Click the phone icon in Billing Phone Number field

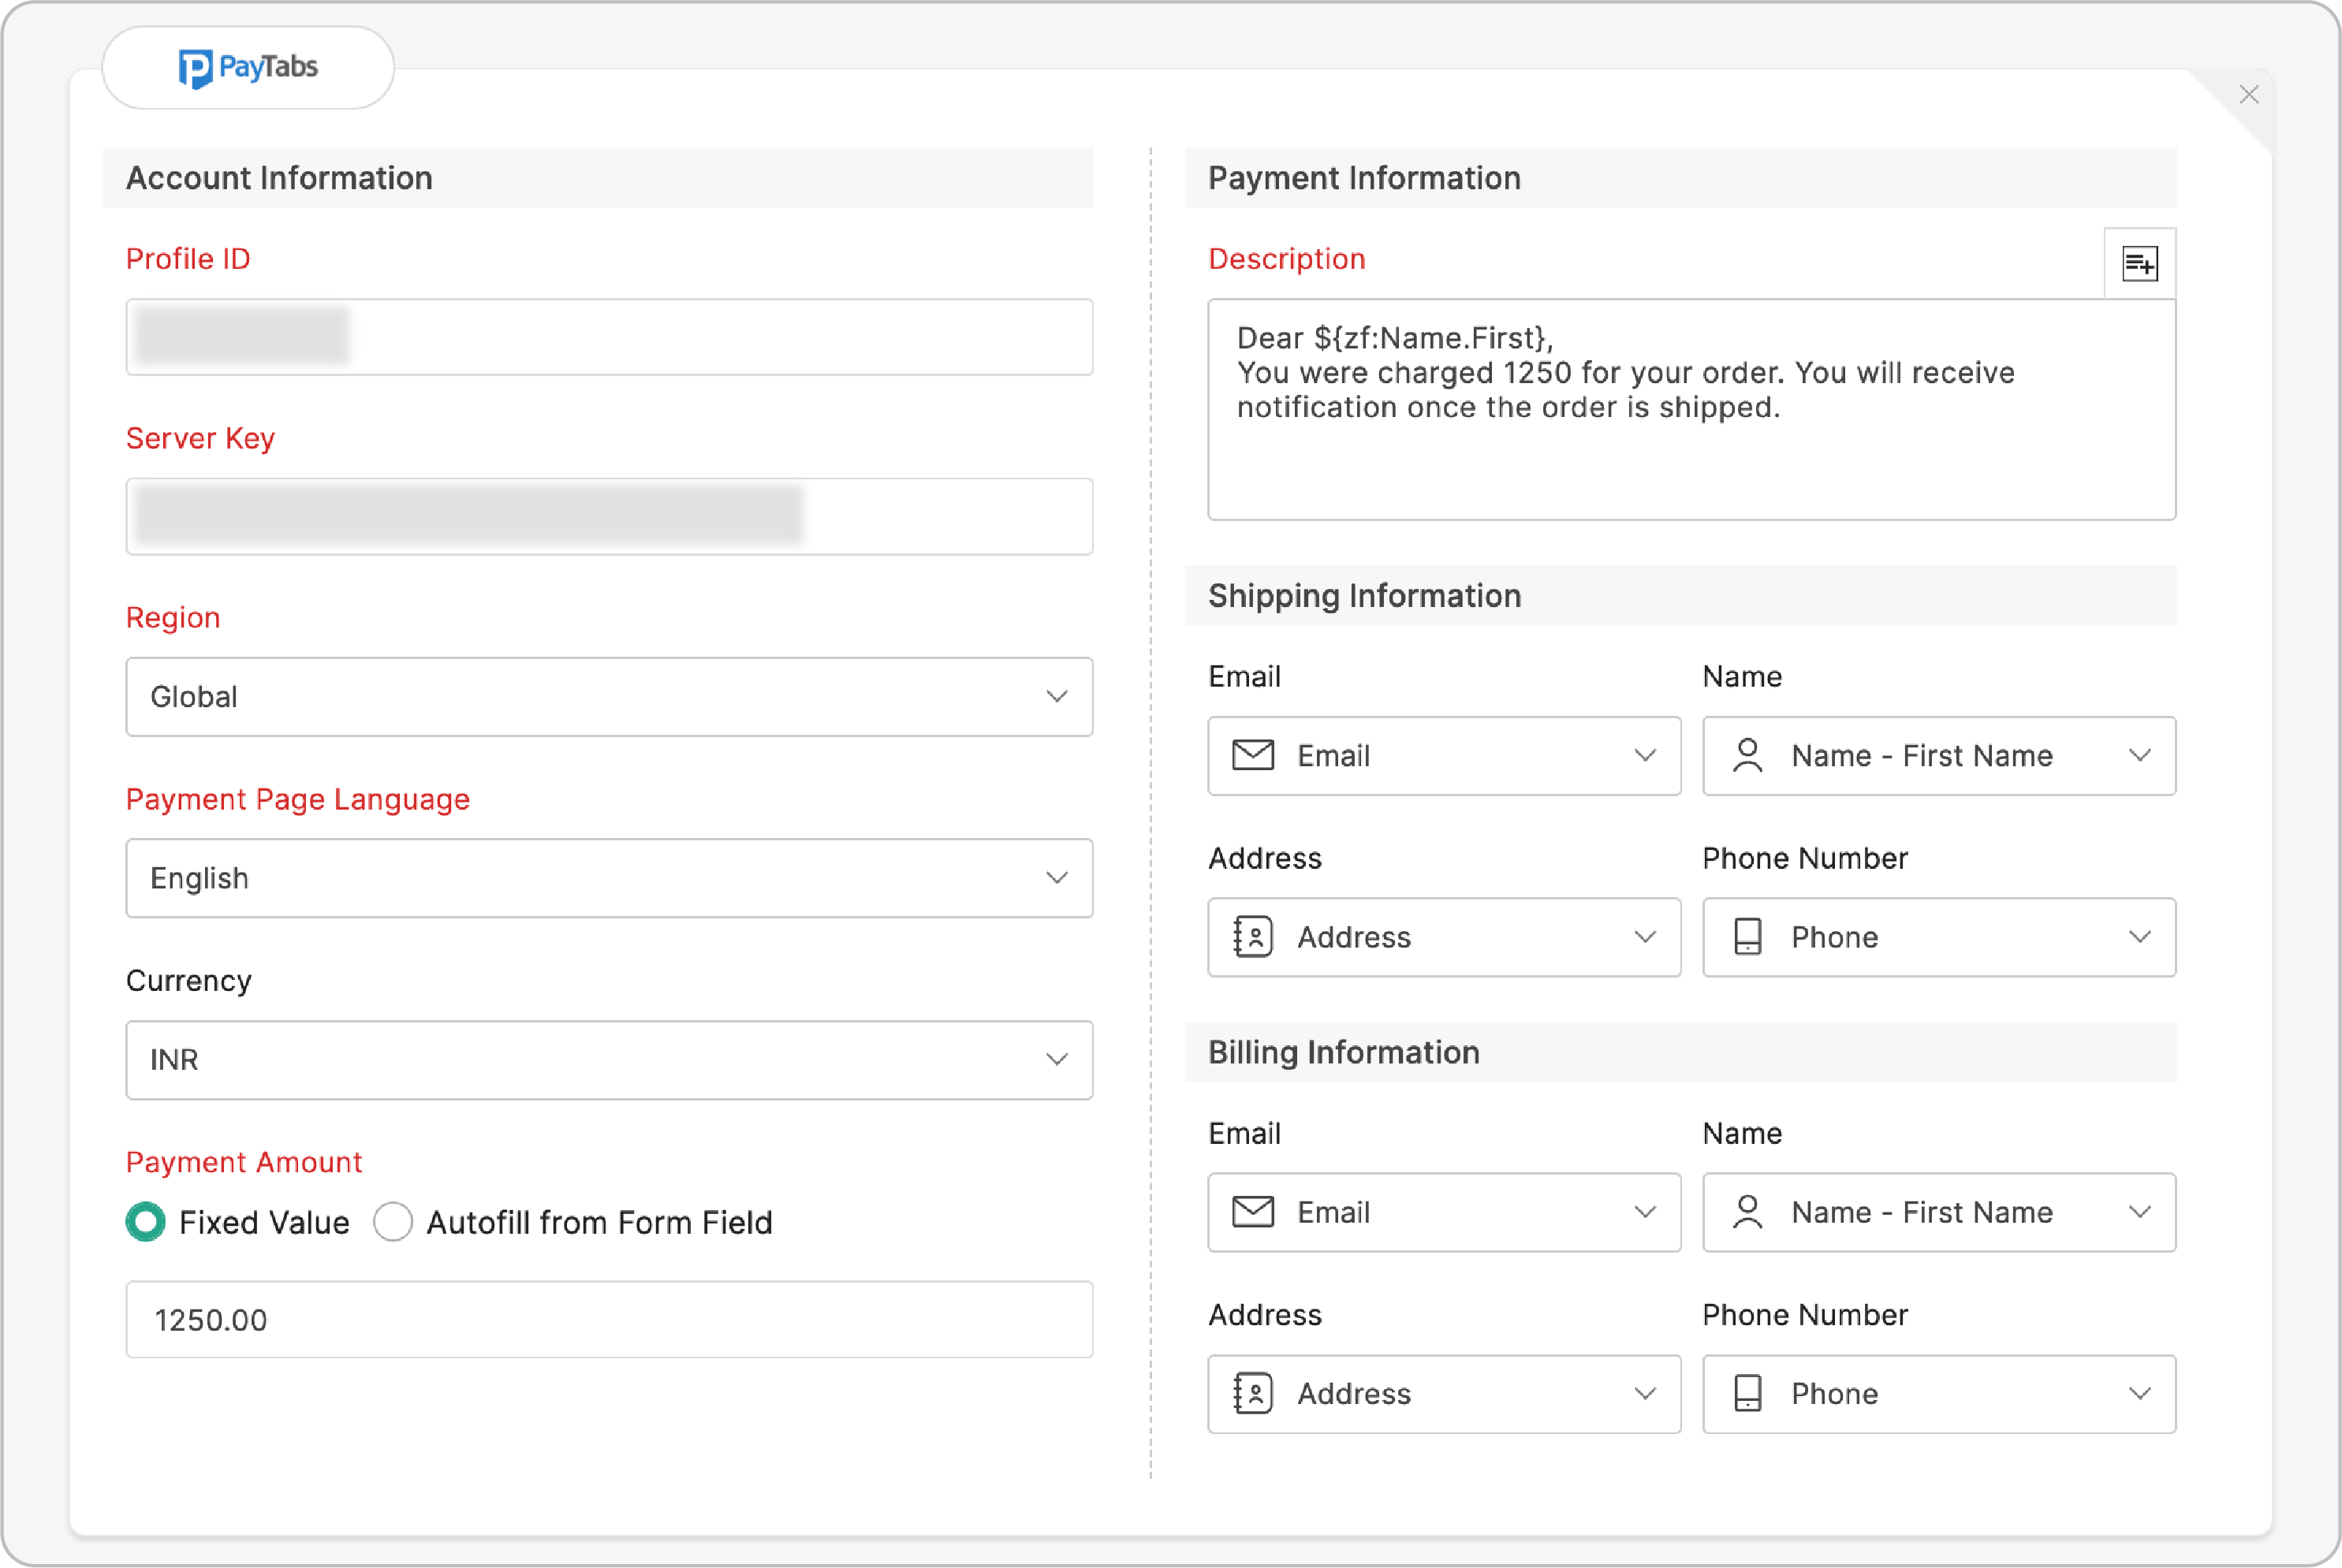pyautogui.click(x=1748, y=1393)
